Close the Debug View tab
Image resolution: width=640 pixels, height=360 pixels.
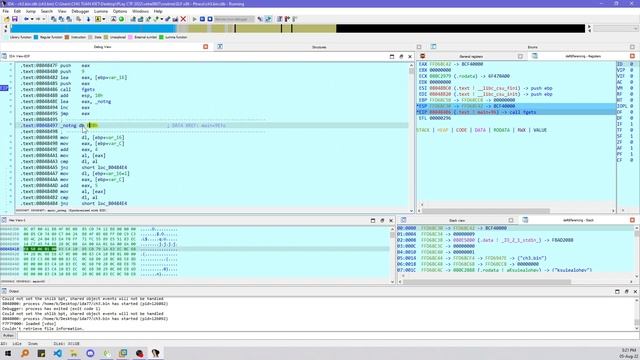point(206,47)
